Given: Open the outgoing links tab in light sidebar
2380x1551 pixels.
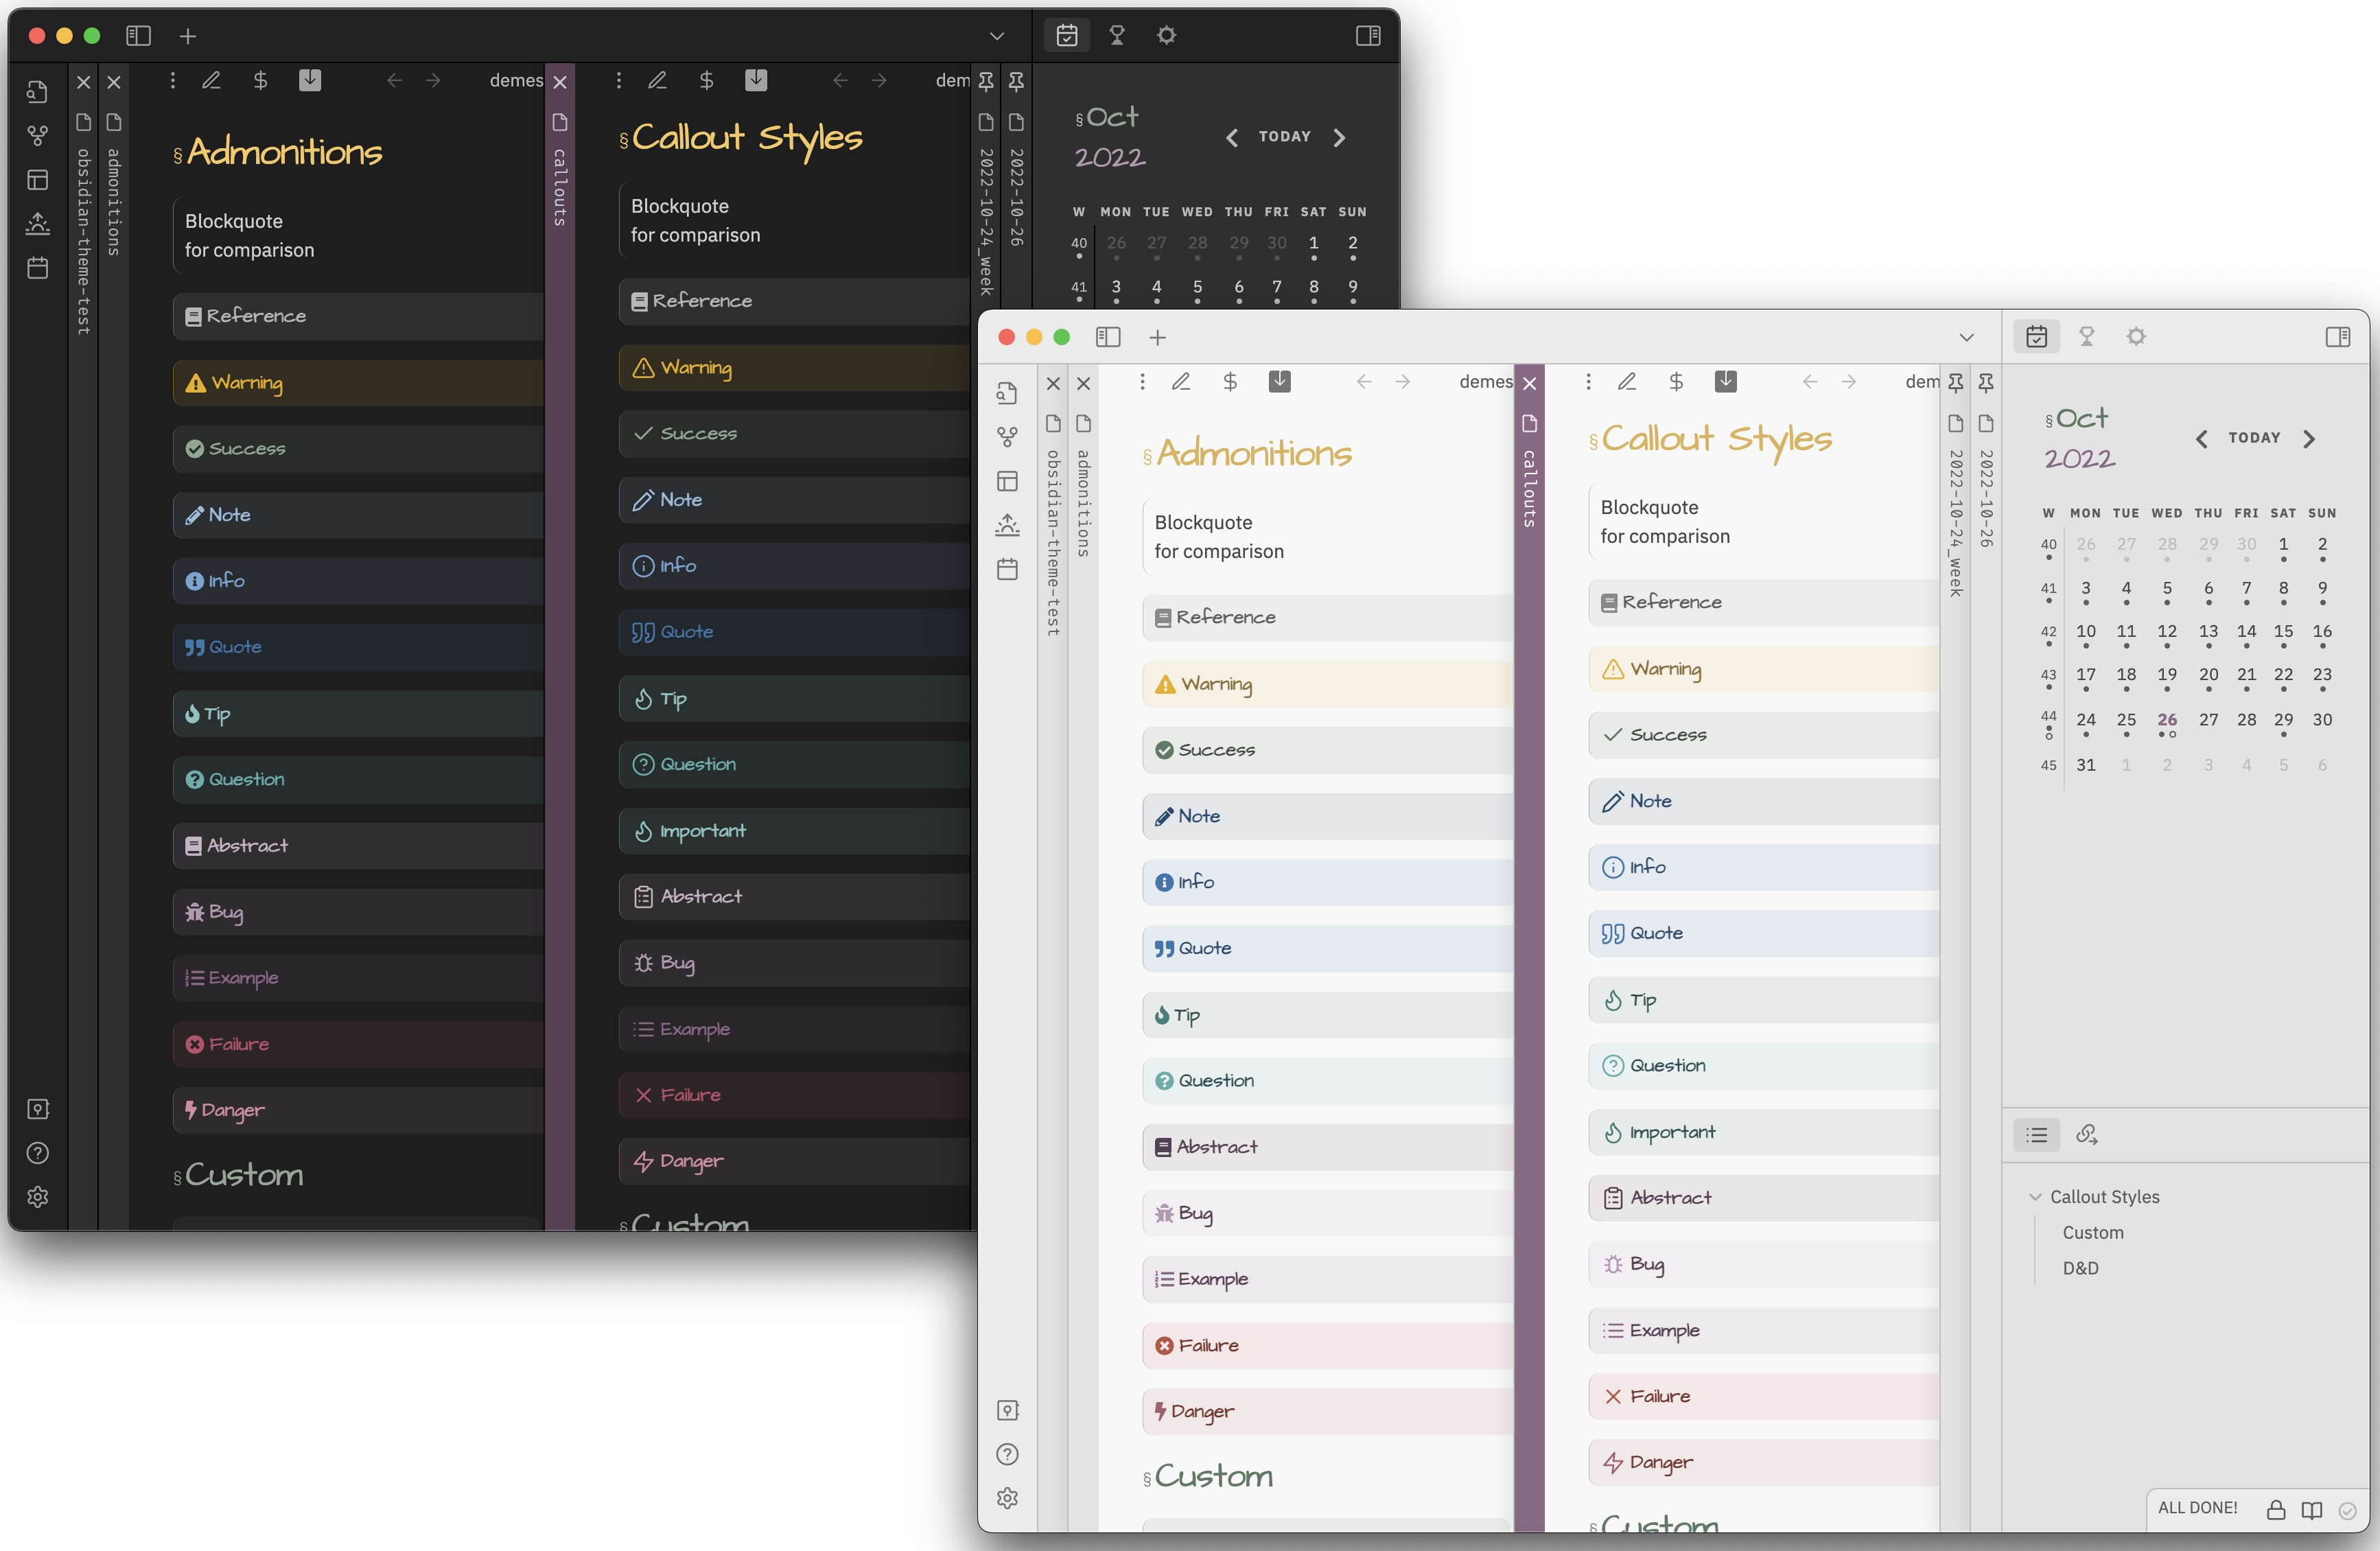Looking at the screenshot, I should click(2086, 1134).
